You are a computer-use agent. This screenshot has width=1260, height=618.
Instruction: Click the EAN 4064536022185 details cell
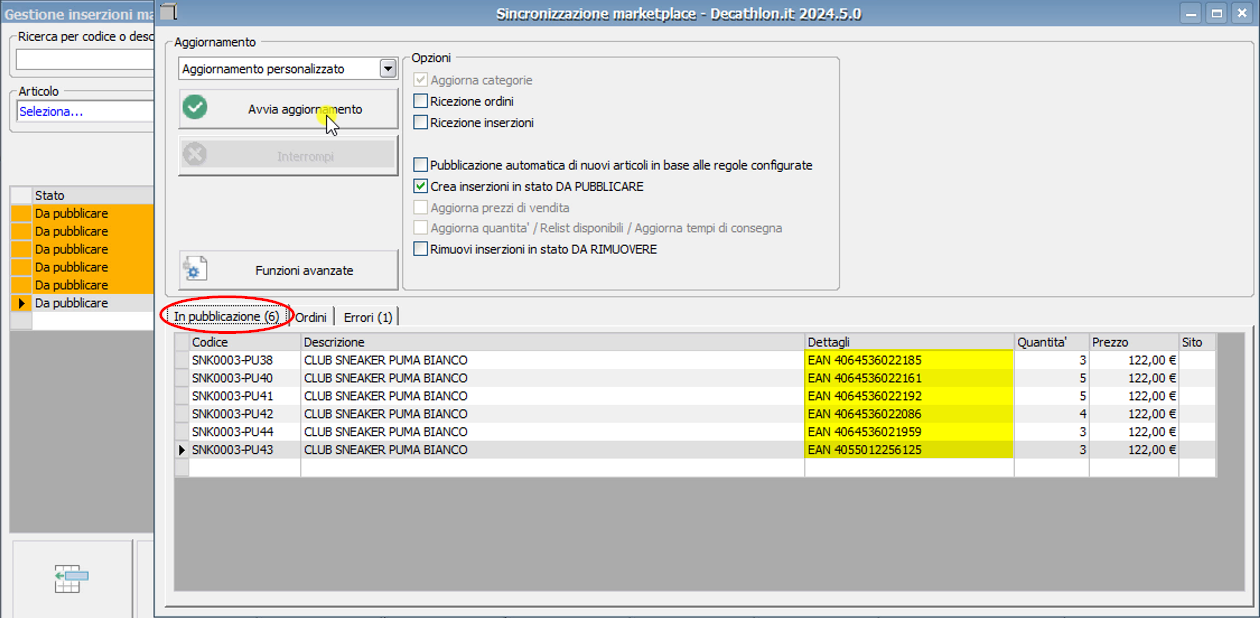(x=910, y=360)
